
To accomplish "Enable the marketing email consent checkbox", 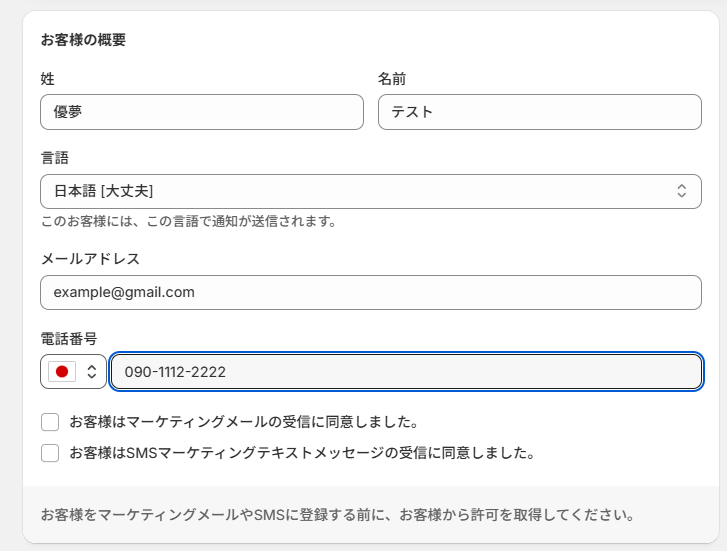I will 50,422.
